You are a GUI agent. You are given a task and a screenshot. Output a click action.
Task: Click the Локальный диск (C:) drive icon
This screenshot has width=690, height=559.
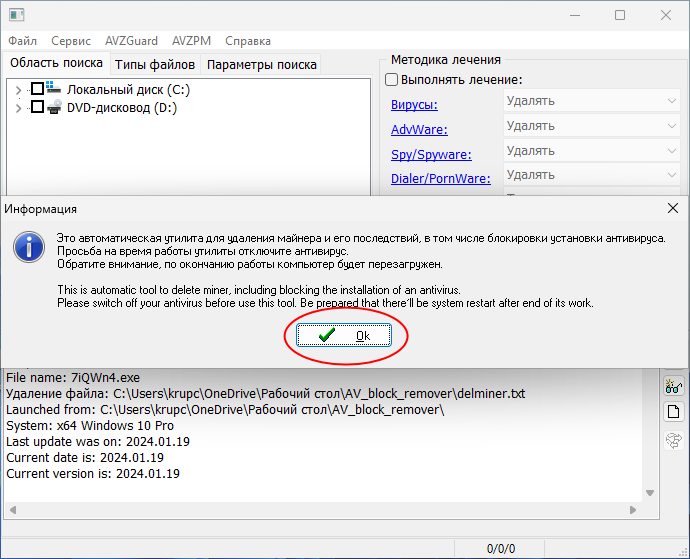(x=54, y=88)
